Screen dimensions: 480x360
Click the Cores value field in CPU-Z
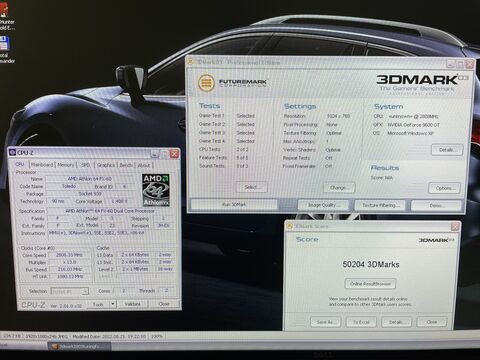click(124, 291)
